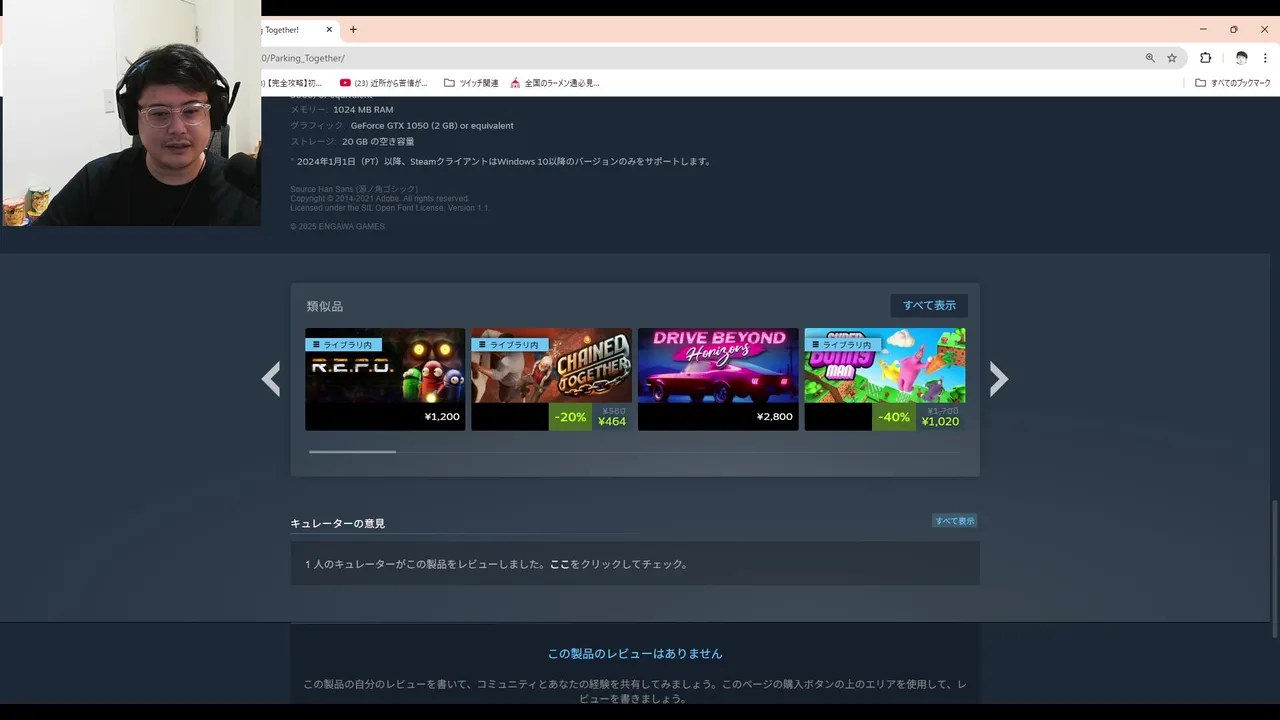Click the ライブラリ内 badge on Super Bunny Man
This screenshot has height=720, width=1280.
pos(843,345)
